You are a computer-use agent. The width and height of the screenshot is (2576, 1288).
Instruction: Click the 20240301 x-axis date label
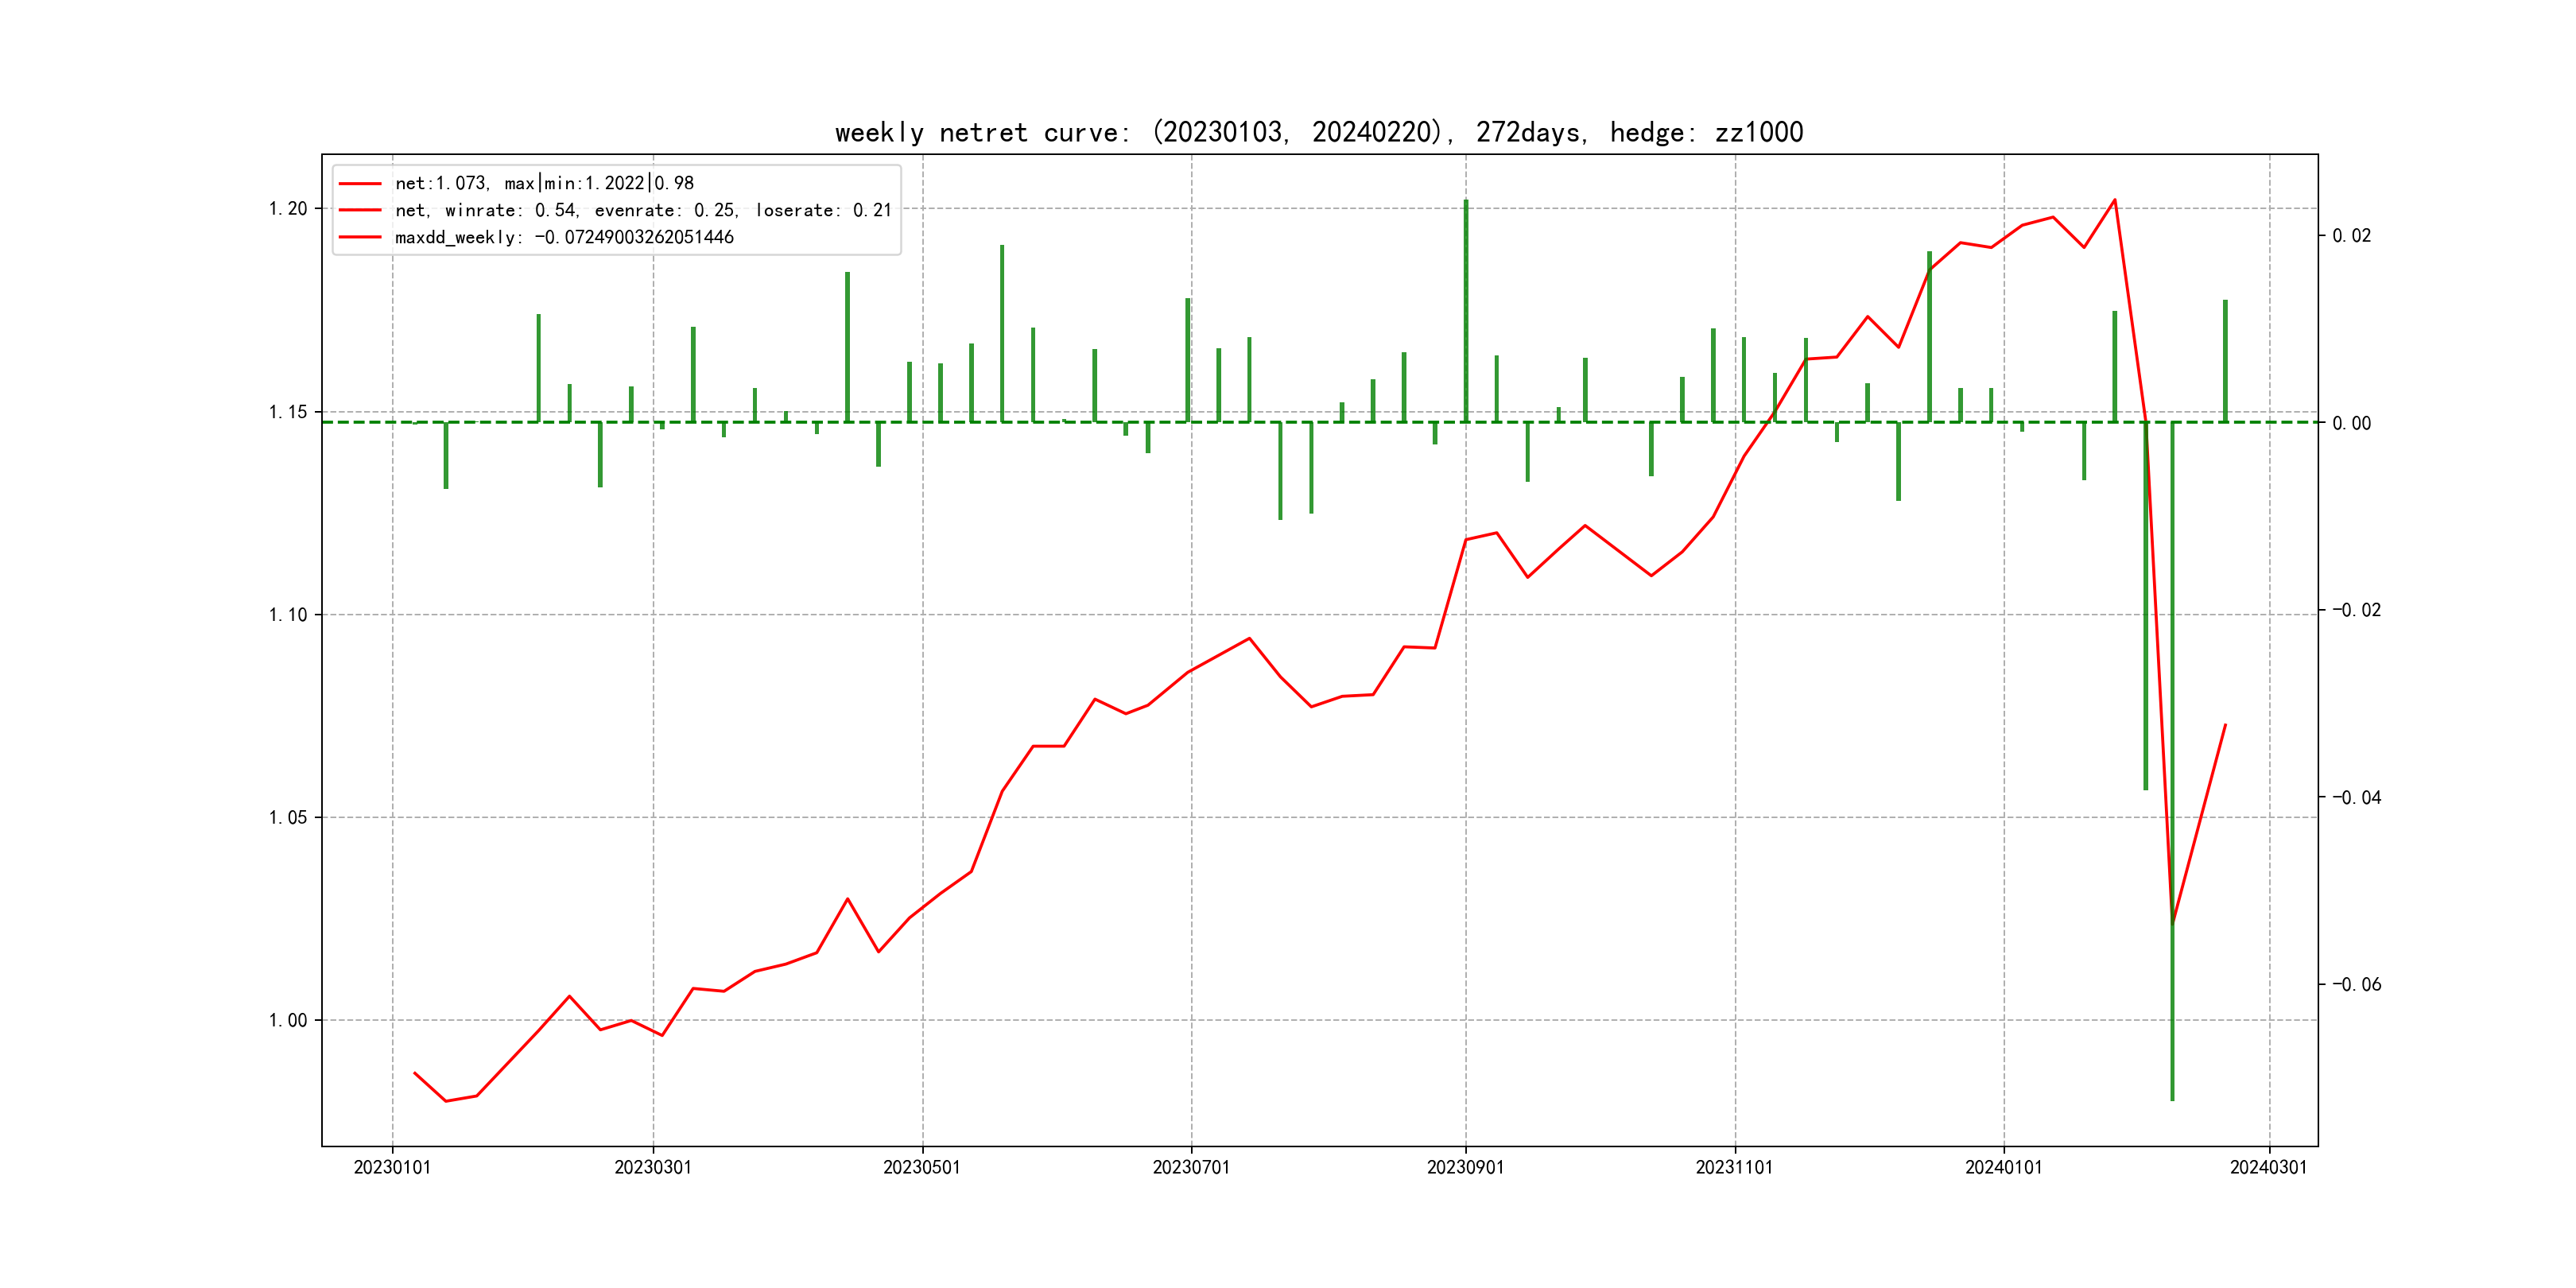click(x=2268, y=1167)
